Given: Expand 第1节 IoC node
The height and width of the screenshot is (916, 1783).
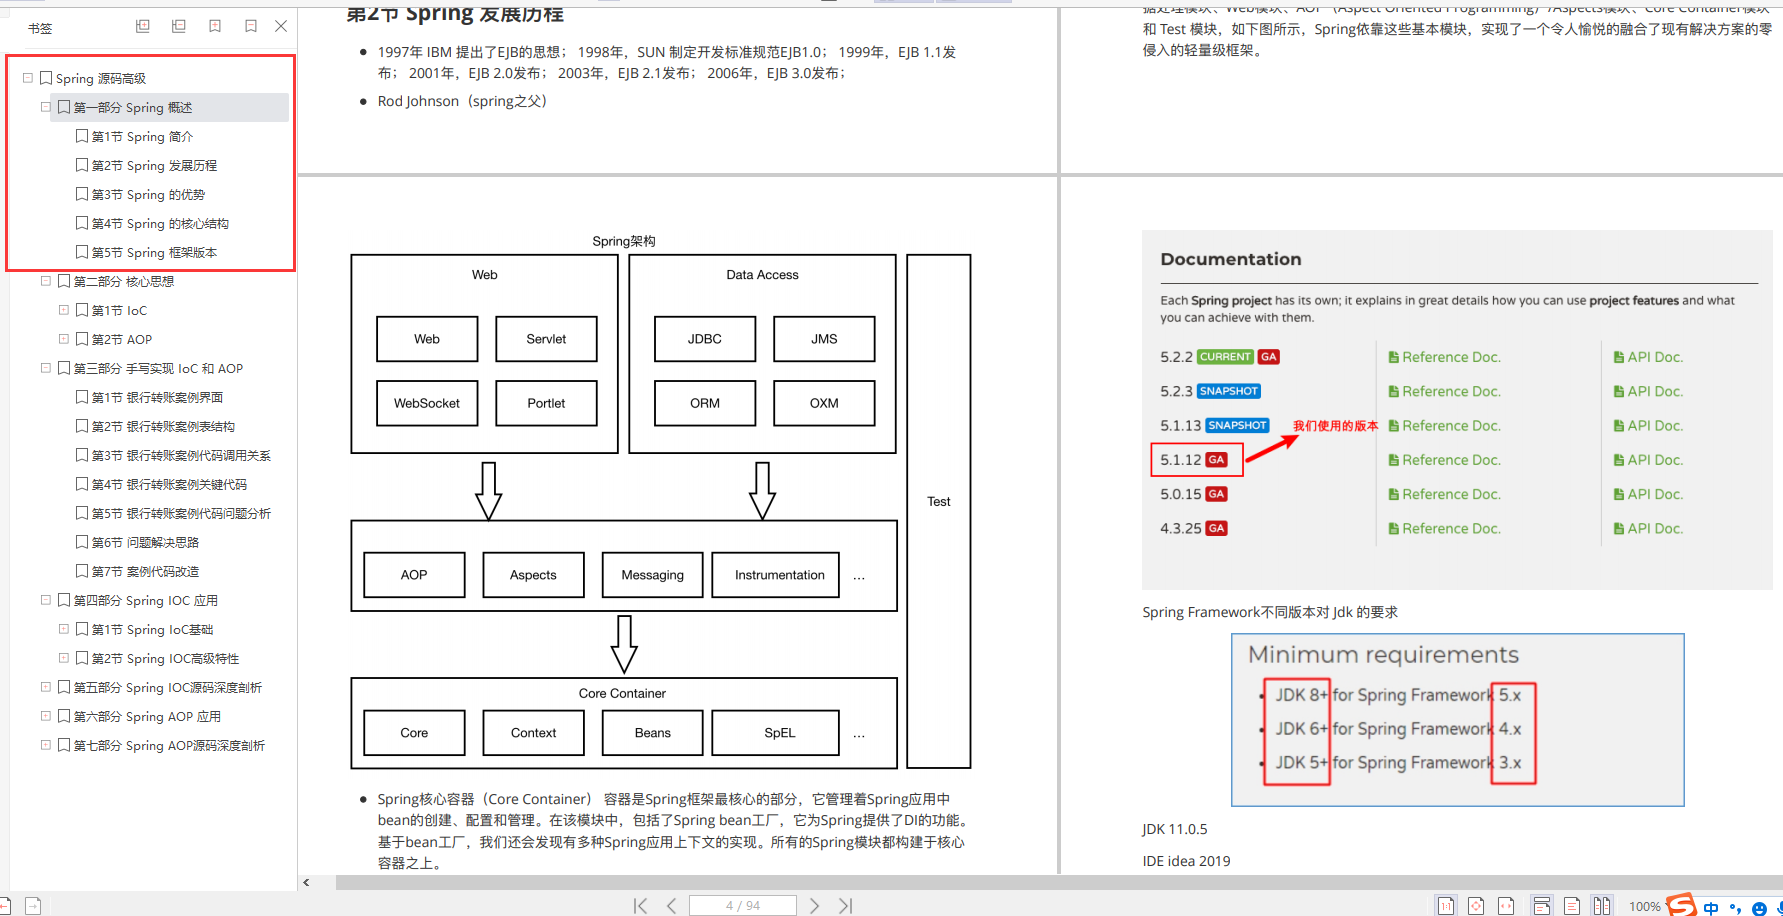Looking at the screenshot, I should (x=64, y=310).
